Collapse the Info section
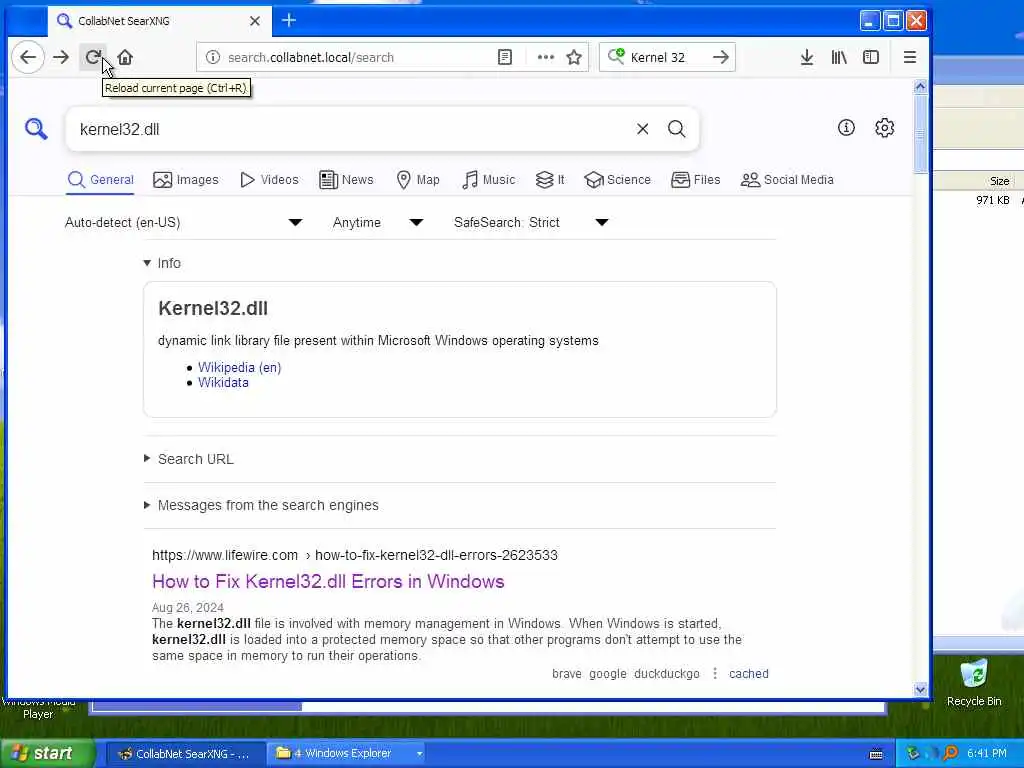Screen dimensions: 1024x768 [162, 263]
